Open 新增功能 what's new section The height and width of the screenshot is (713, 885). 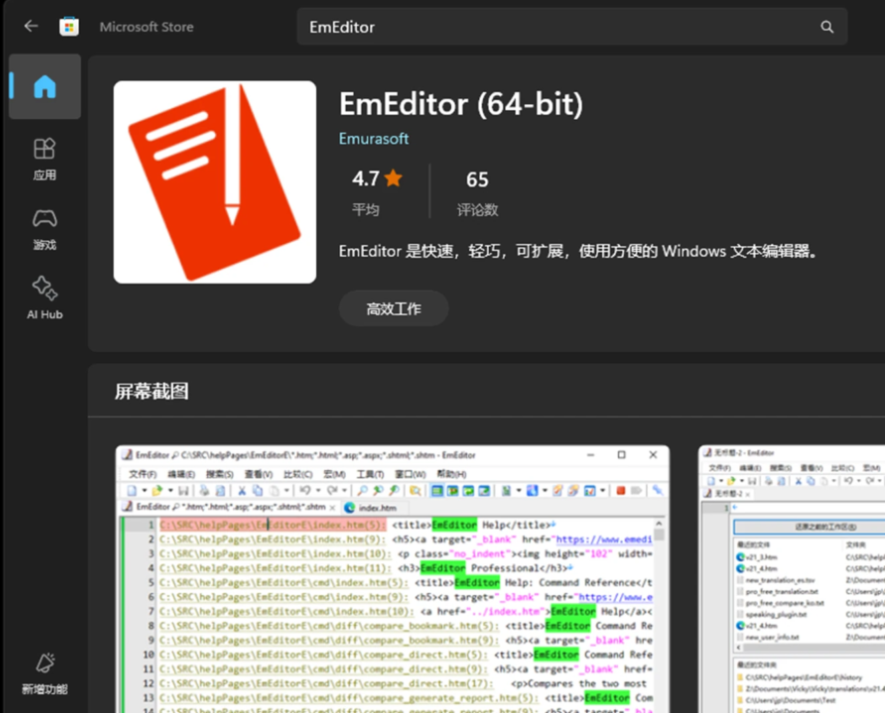coord(45,673)
